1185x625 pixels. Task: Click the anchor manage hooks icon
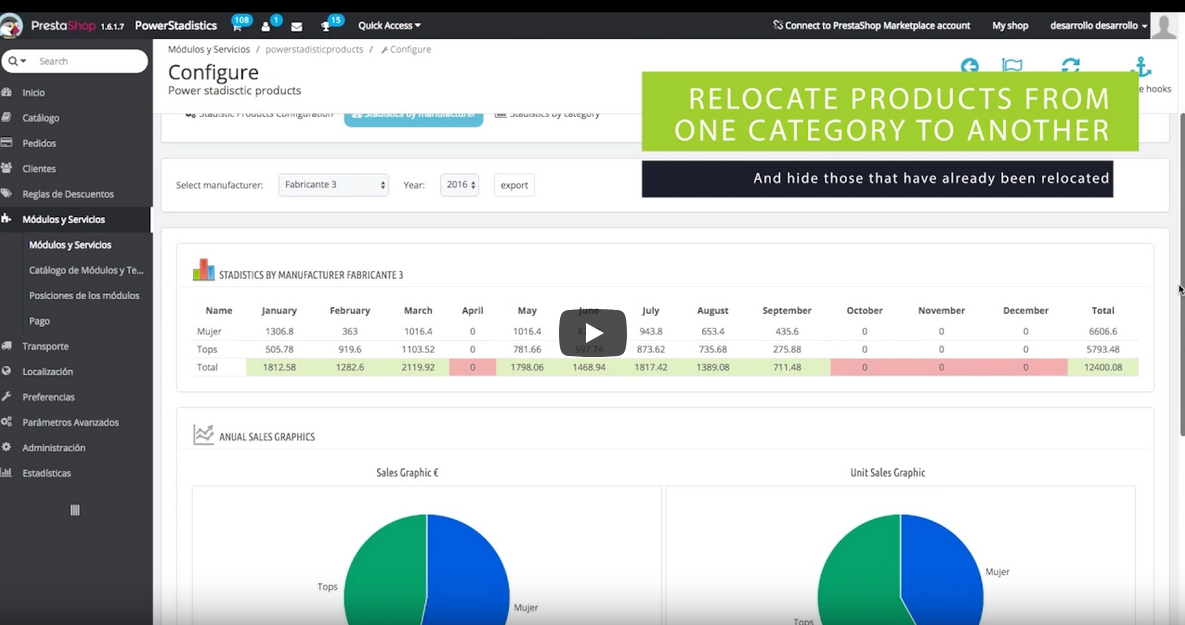coord(1140,67)
